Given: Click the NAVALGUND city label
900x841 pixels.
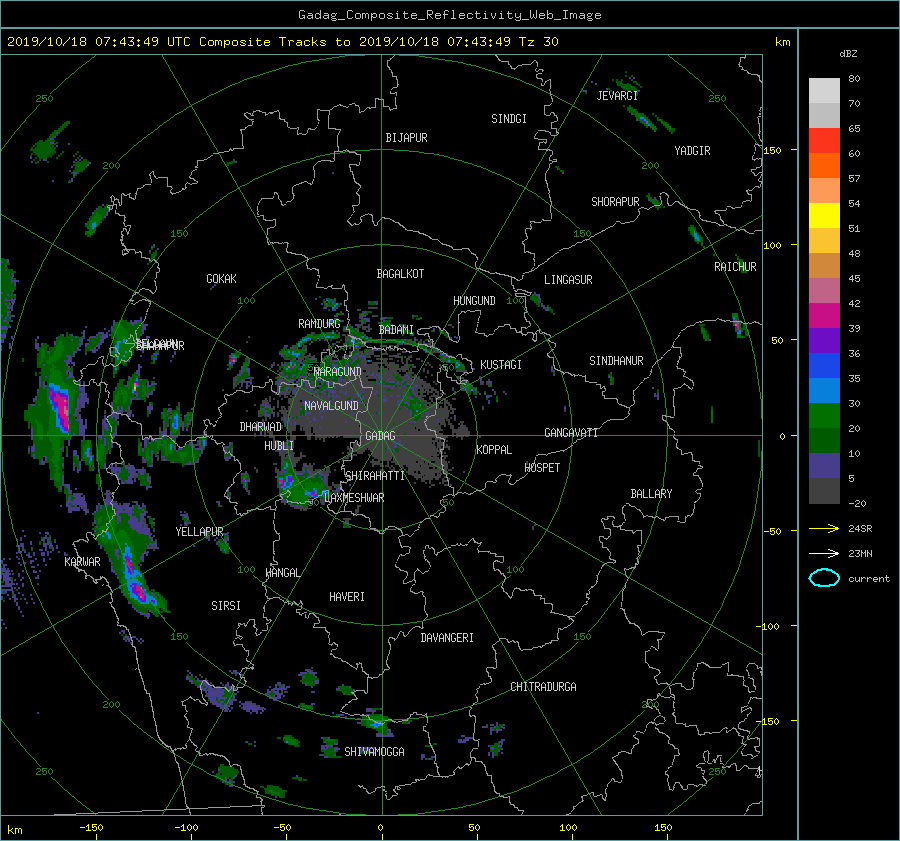Looking at the screenshot, I should (x=331, y=406).
